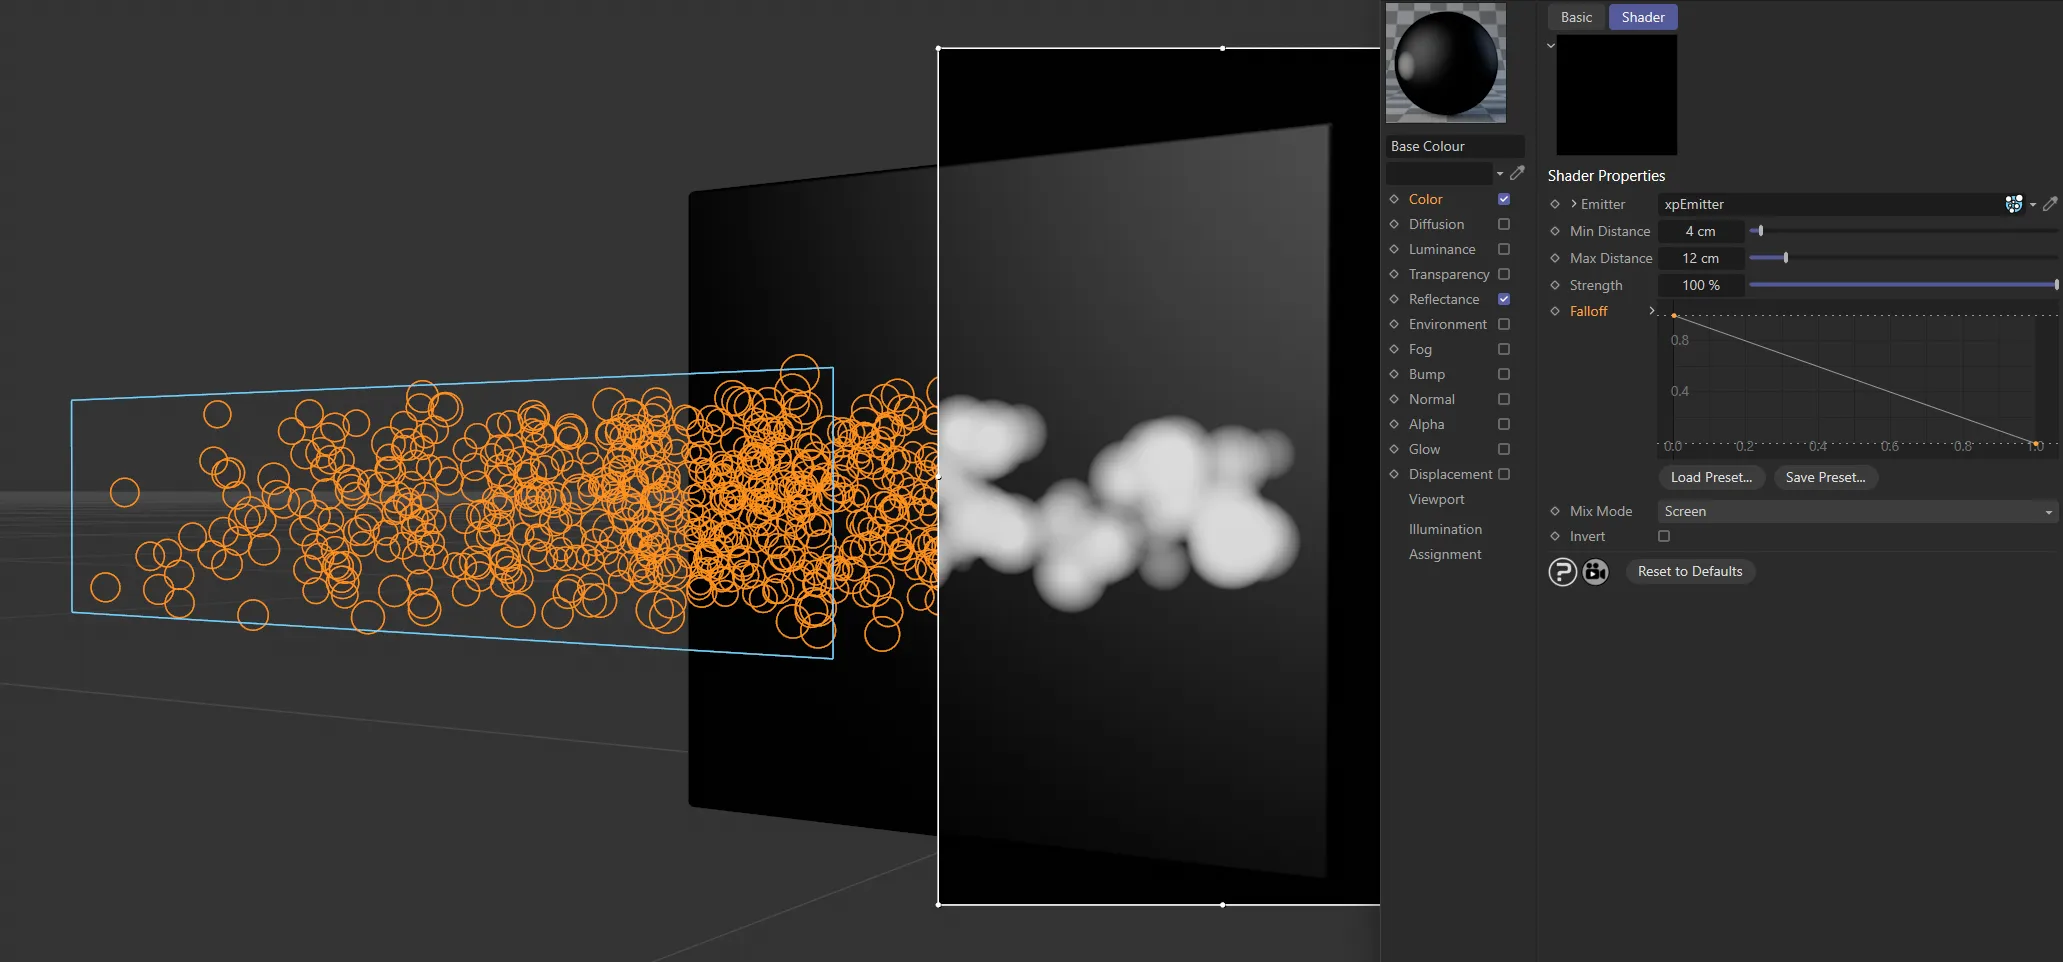Click the eyedropper next to the Base Colour search field
Image resolution: width=2063 pixels, height=962 pixels.
1518,172
